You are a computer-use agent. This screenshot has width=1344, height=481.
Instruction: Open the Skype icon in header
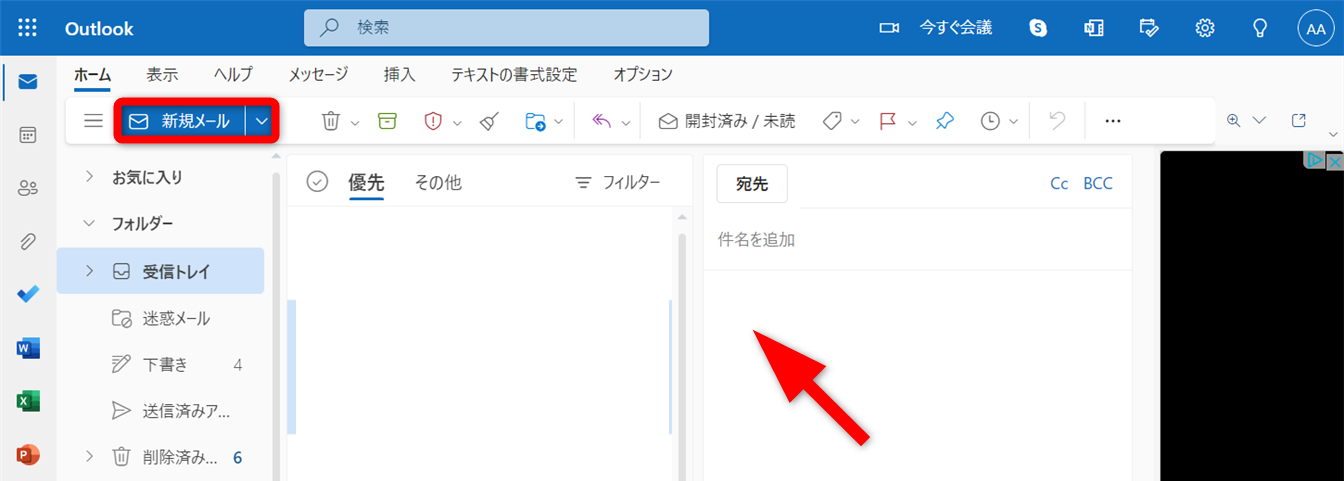pyautogui.click(x=1039, y=28)
